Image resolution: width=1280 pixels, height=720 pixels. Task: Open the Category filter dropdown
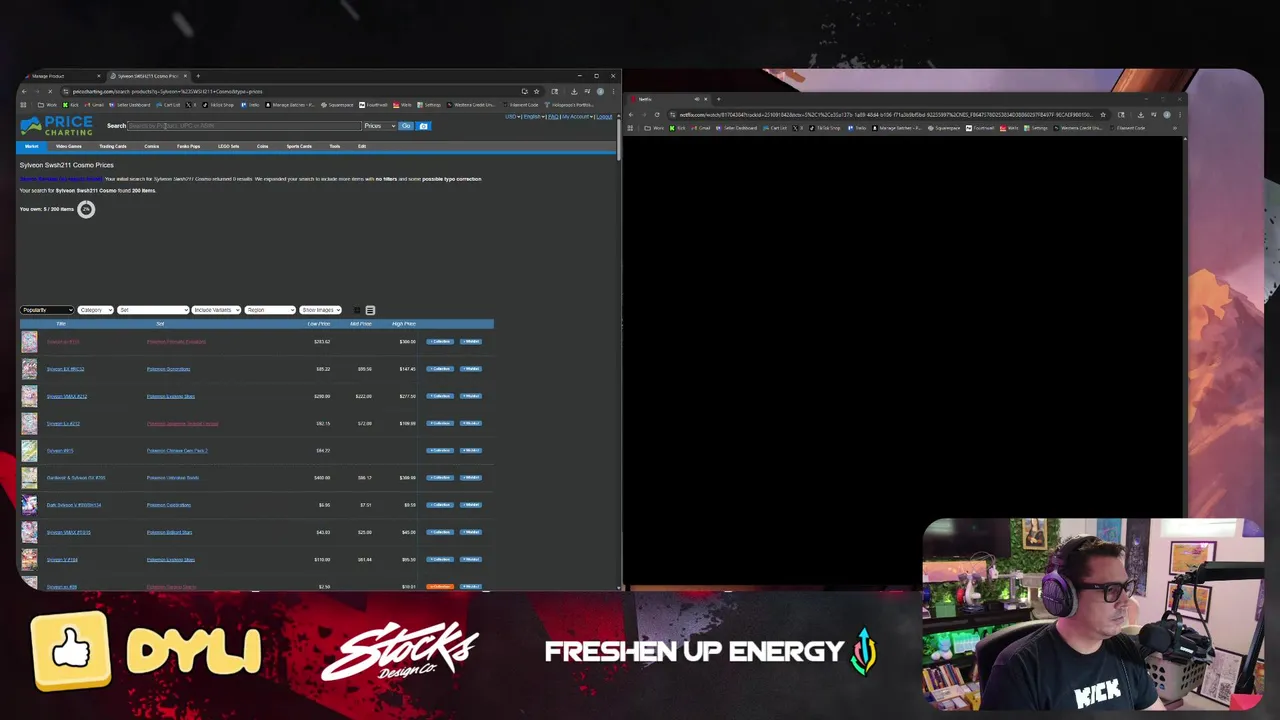(x=95, y=310)
